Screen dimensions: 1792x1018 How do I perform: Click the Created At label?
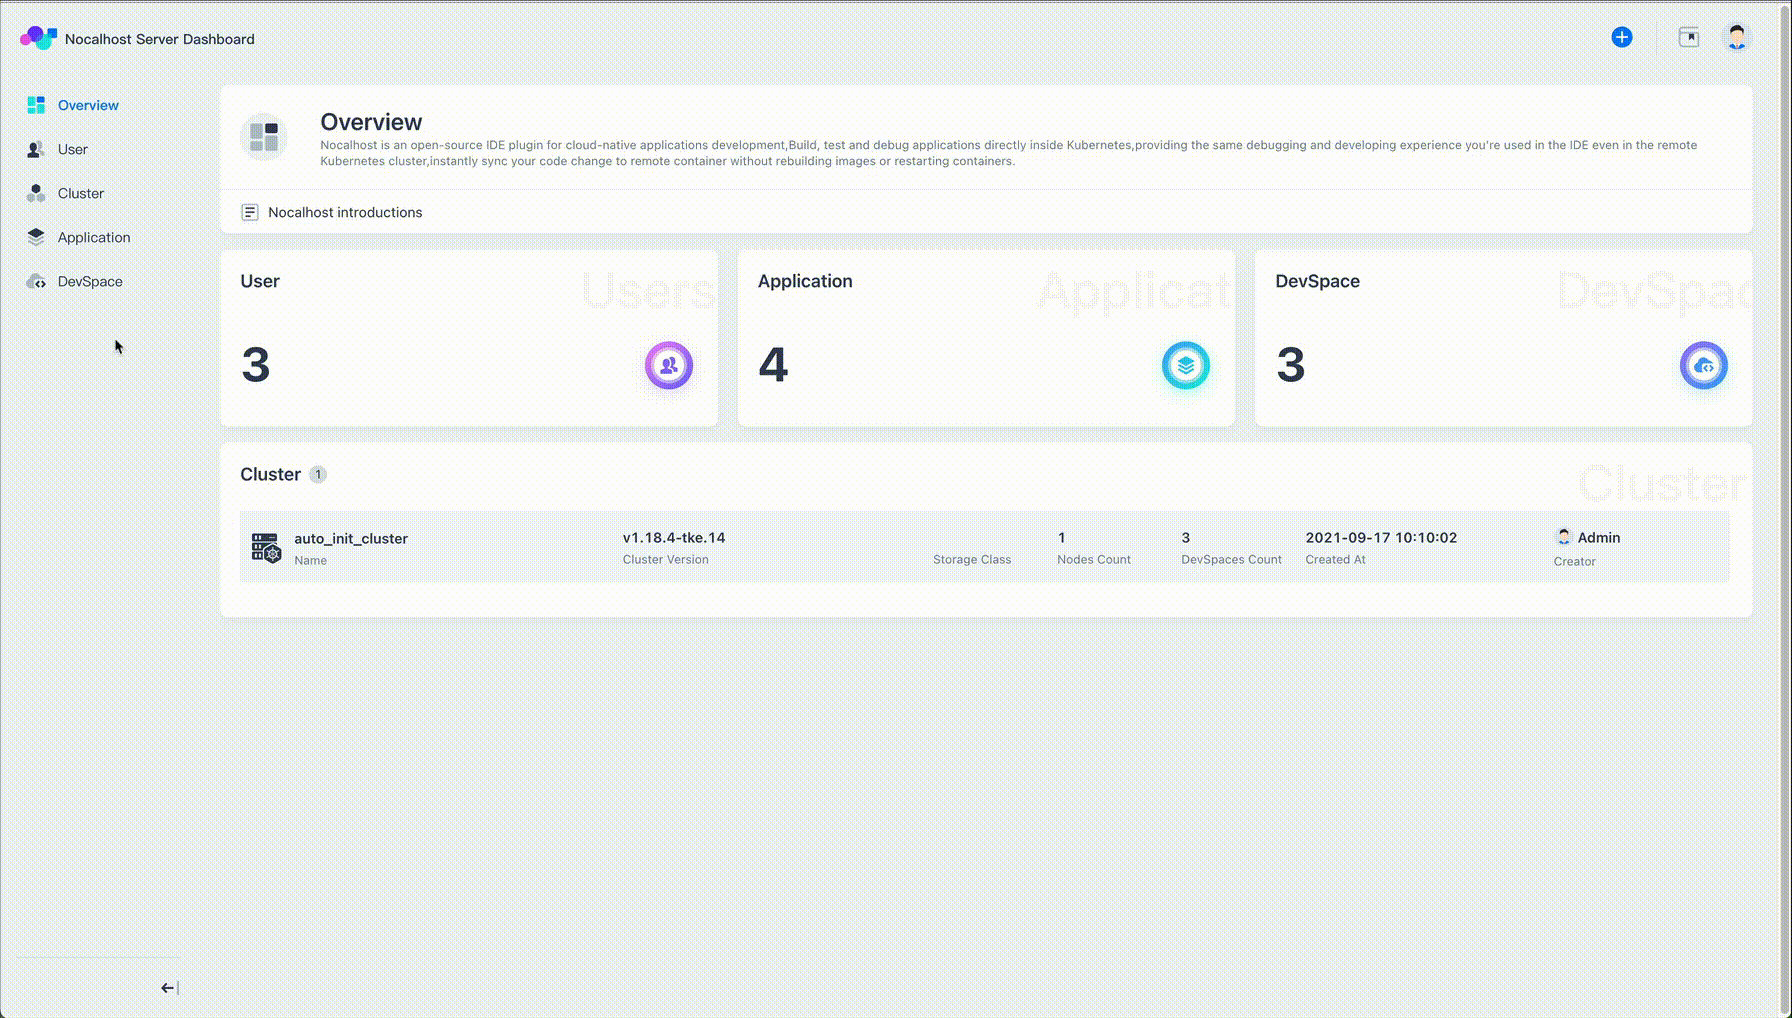(1335, 559)
